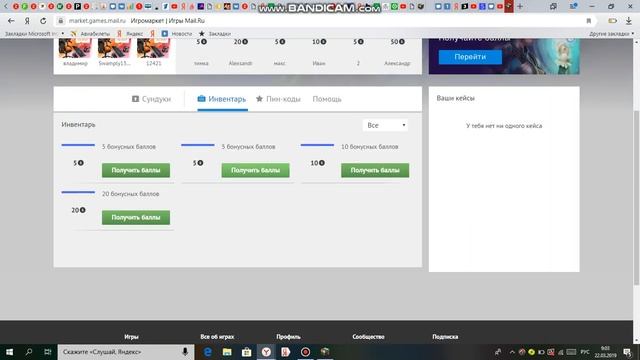Open the Авиабилеты bookmark

coord(91,34)
